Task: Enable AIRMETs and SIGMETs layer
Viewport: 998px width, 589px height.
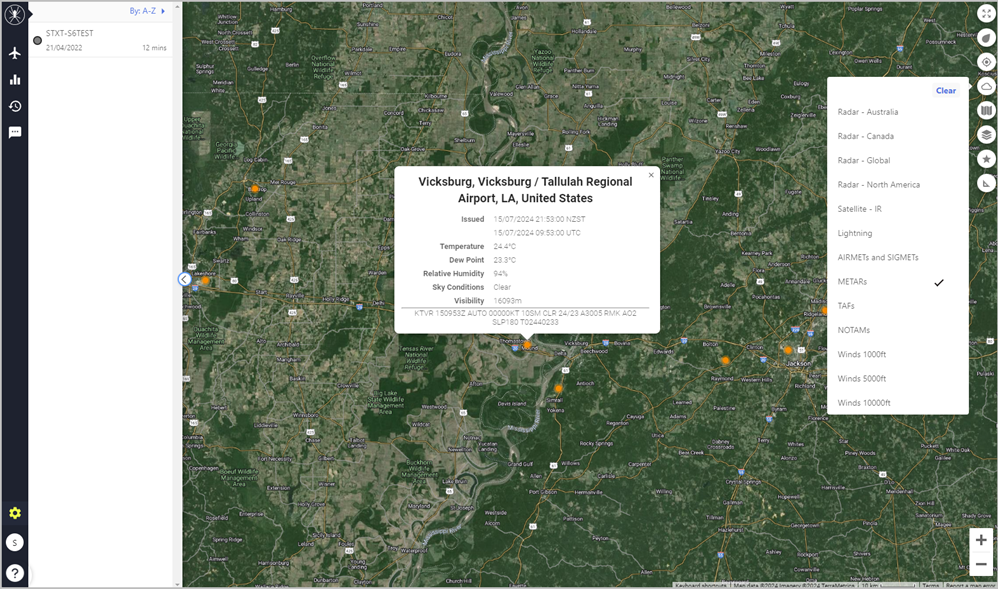Action: (x=897, y=257)
